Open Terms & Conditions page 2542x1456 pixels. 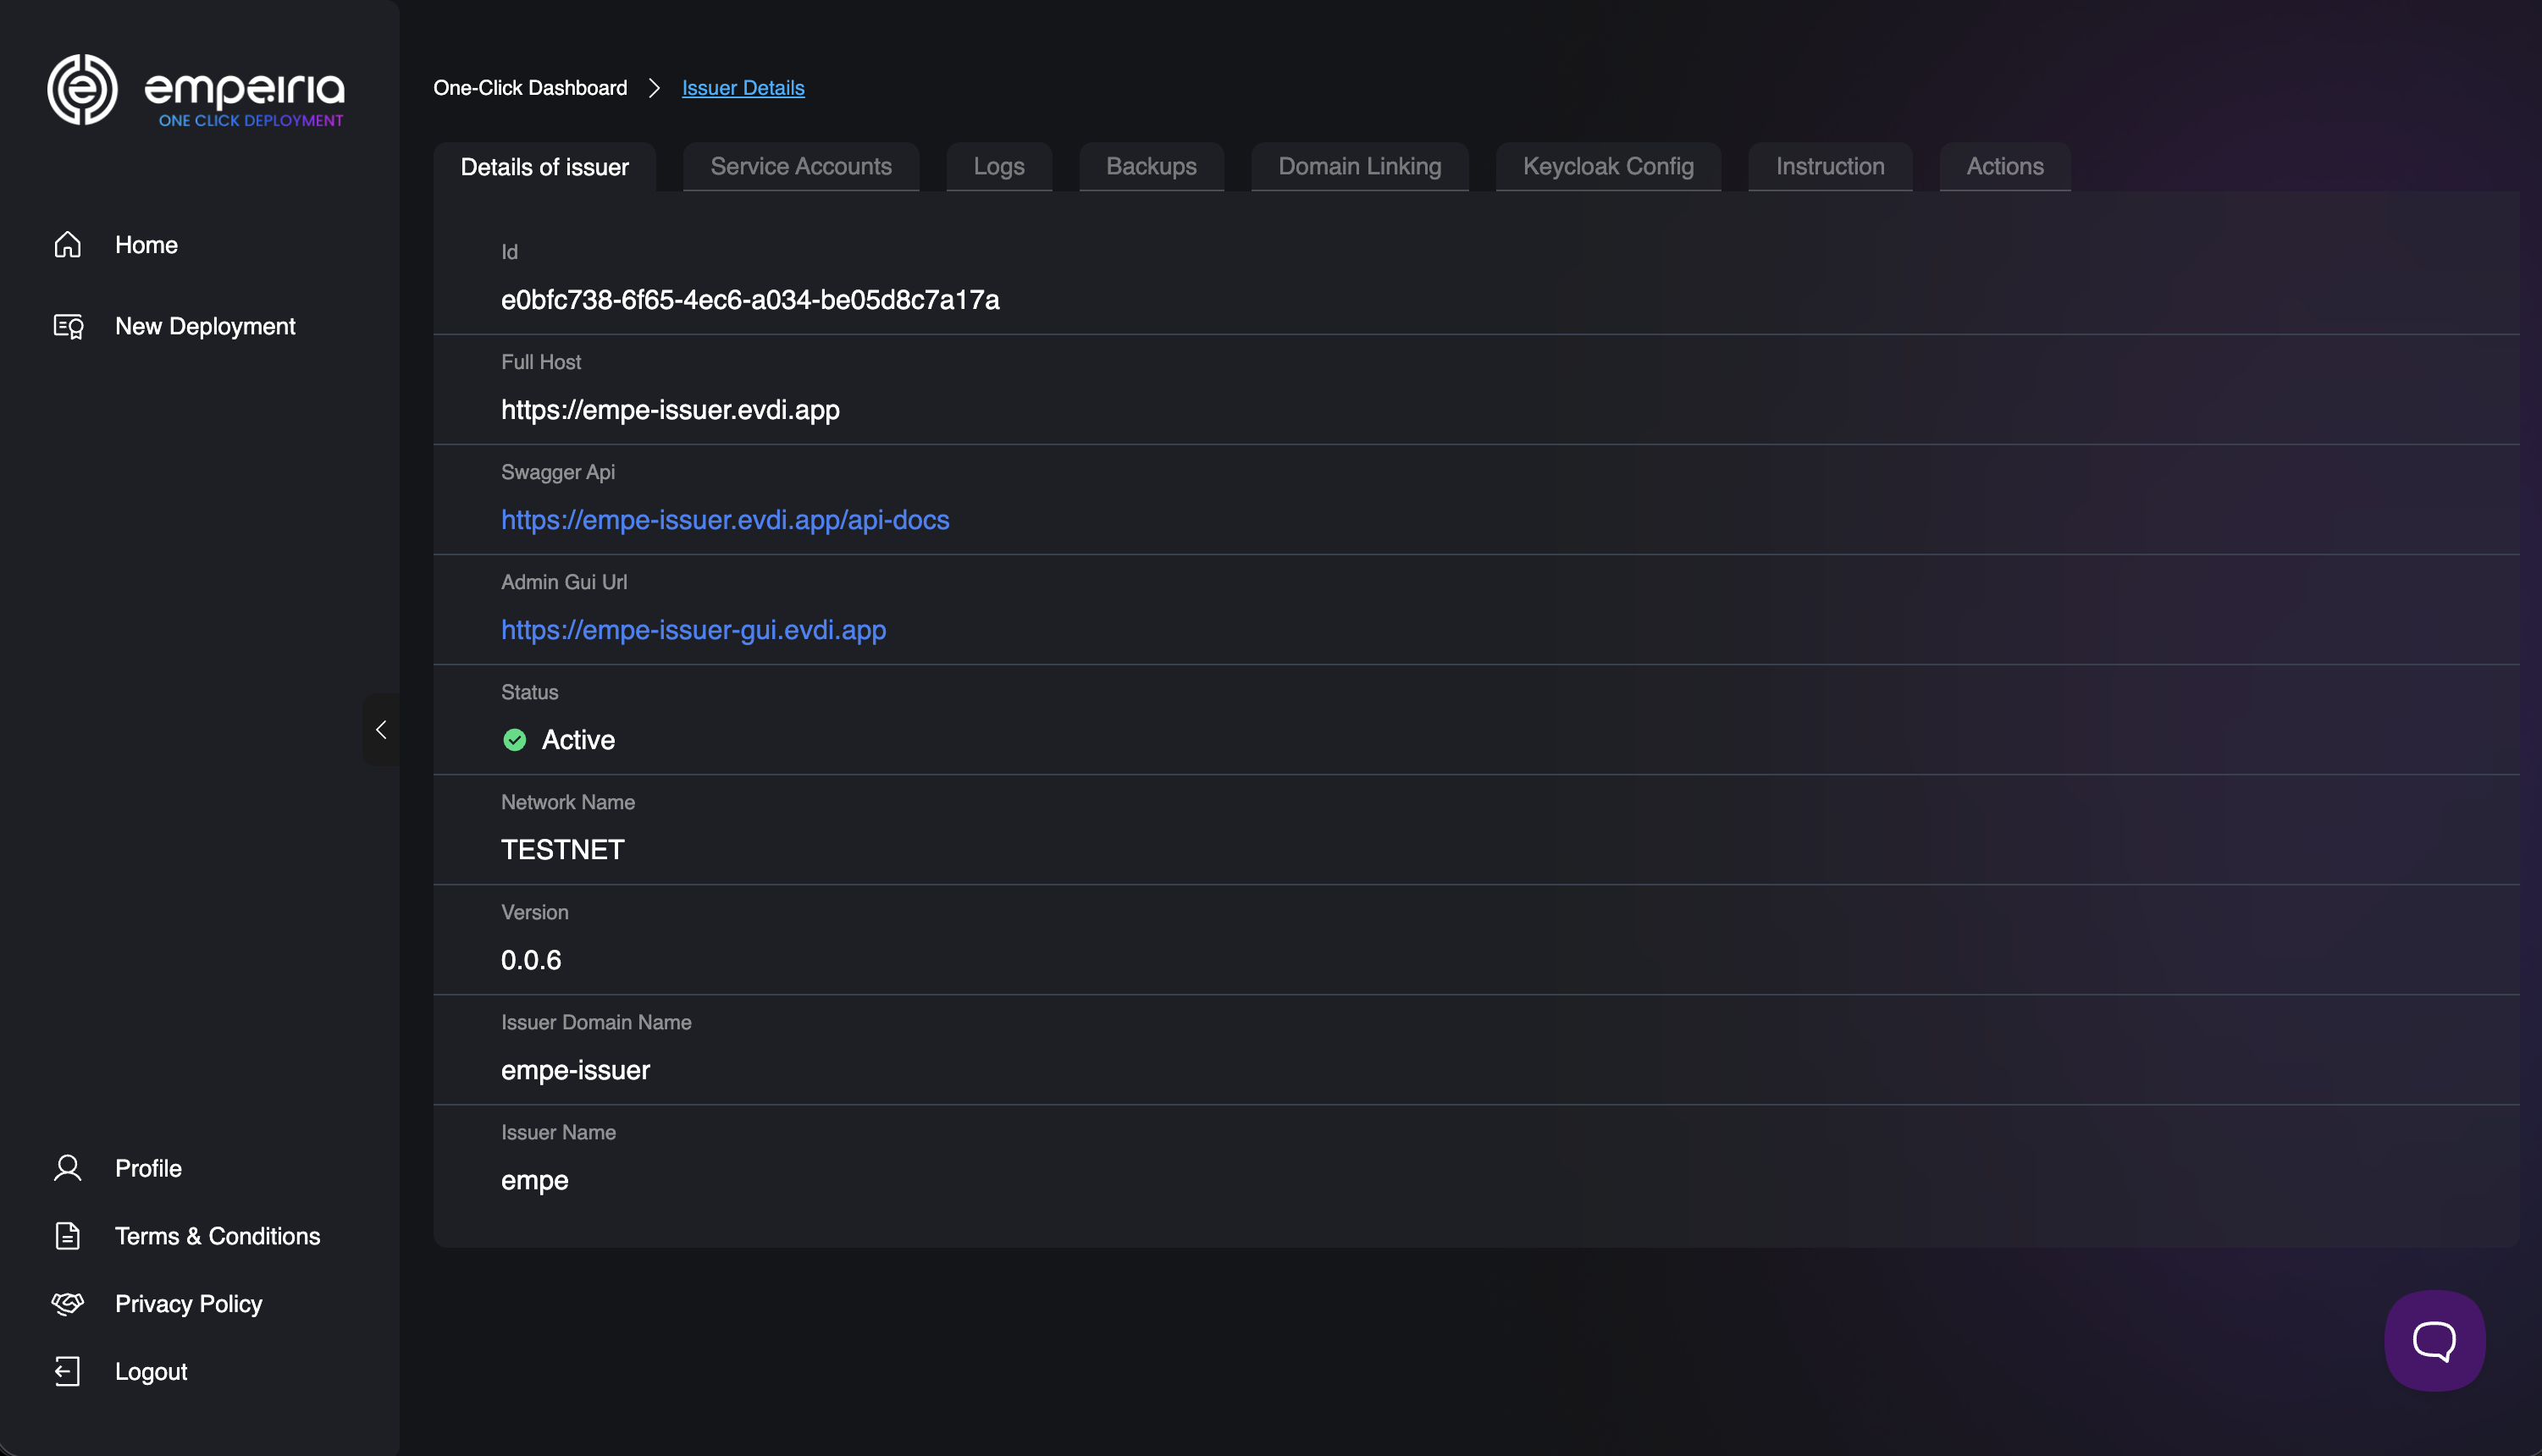pos(217,1236)
